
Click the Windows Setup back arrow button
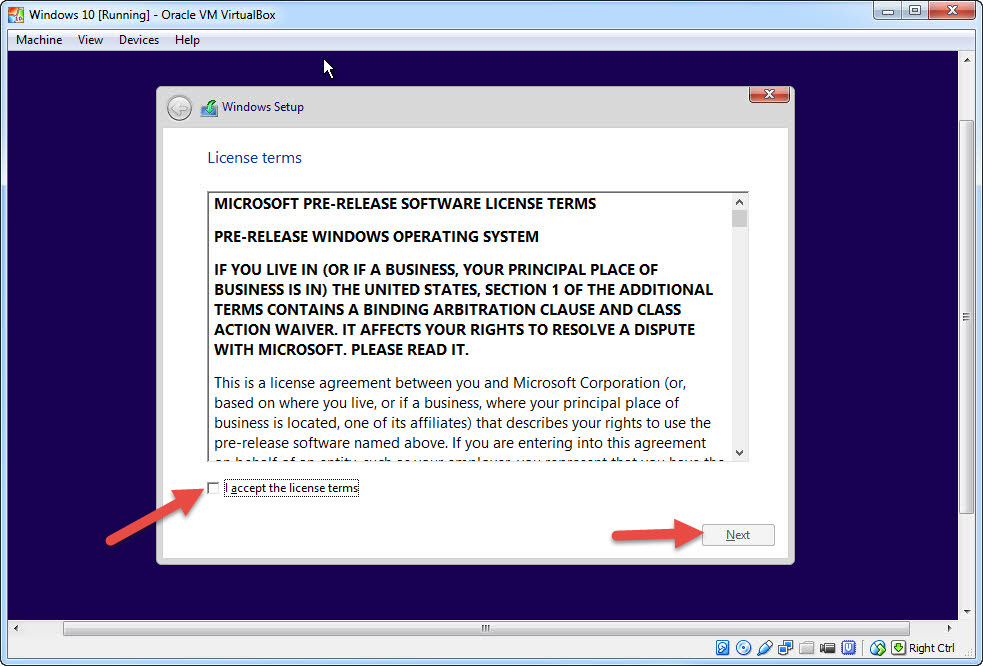click(179, 108)
